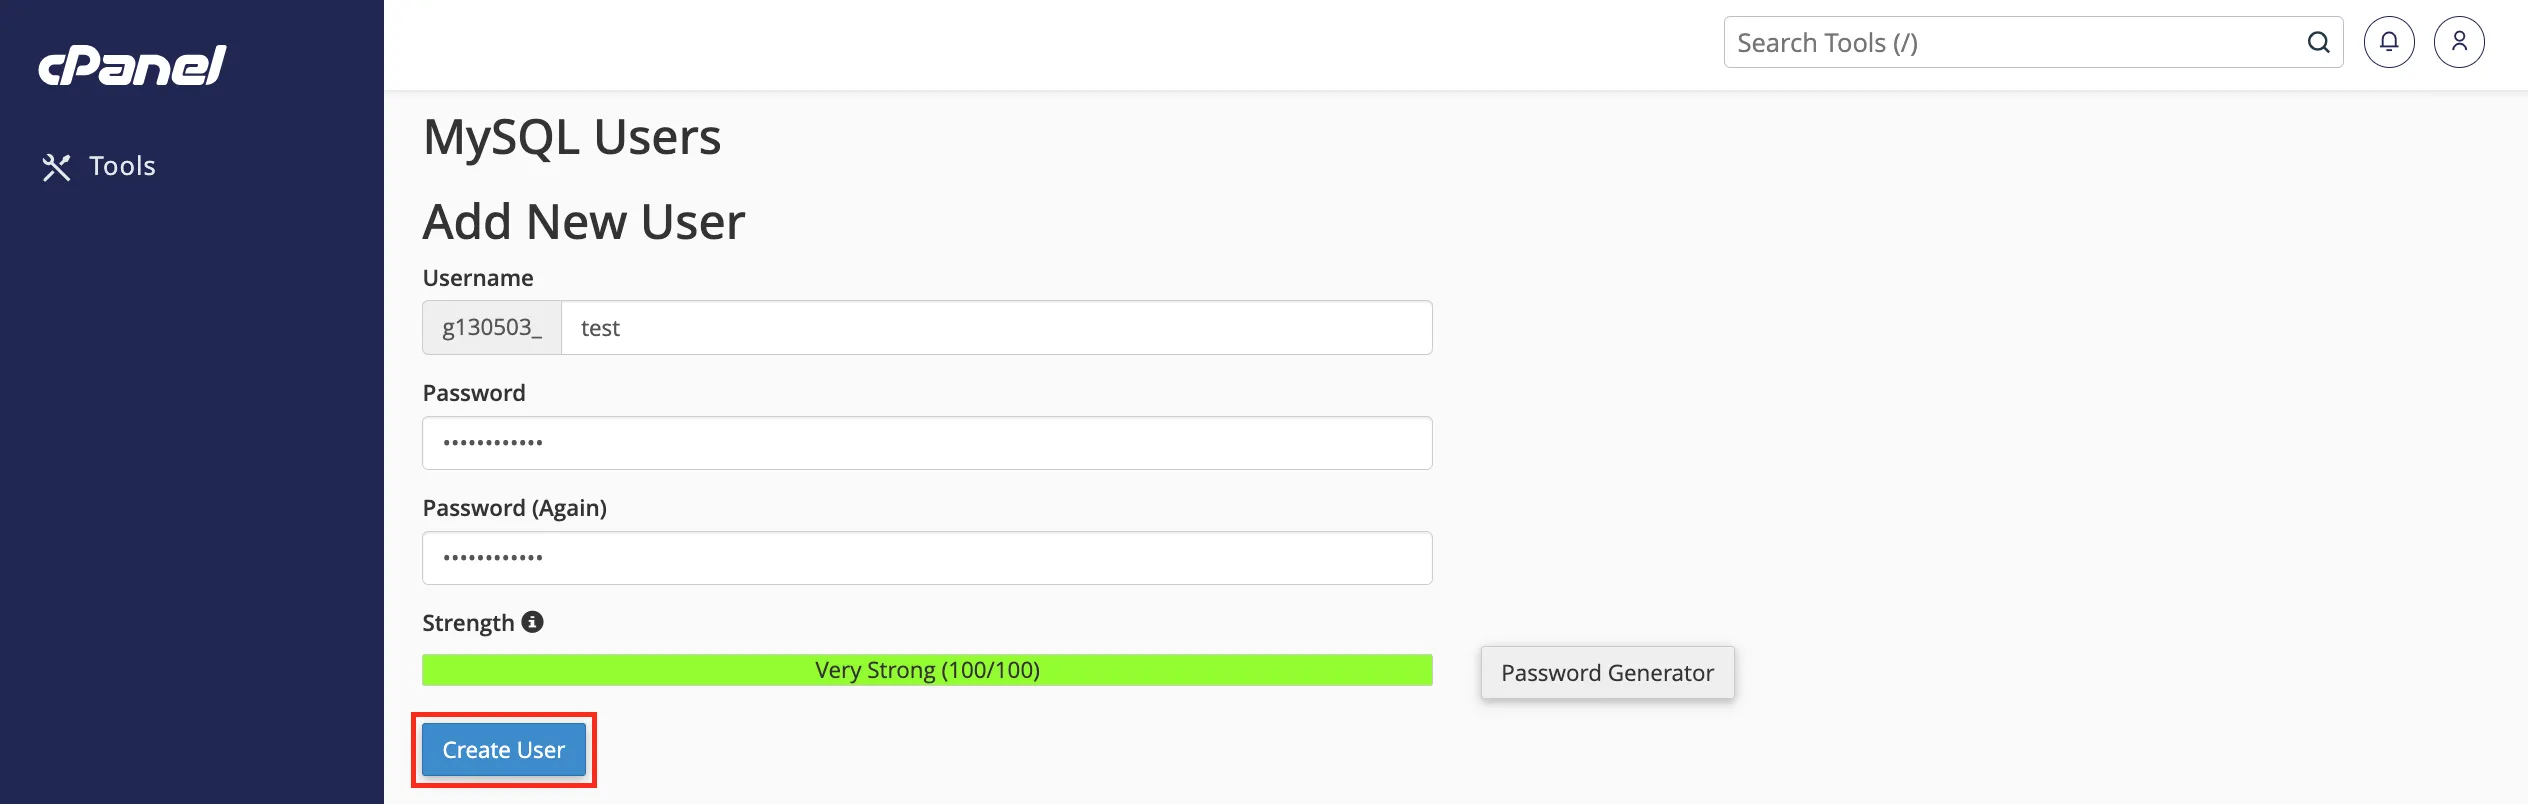
Task: Open the notifications bell
Action: (2389, 42)
